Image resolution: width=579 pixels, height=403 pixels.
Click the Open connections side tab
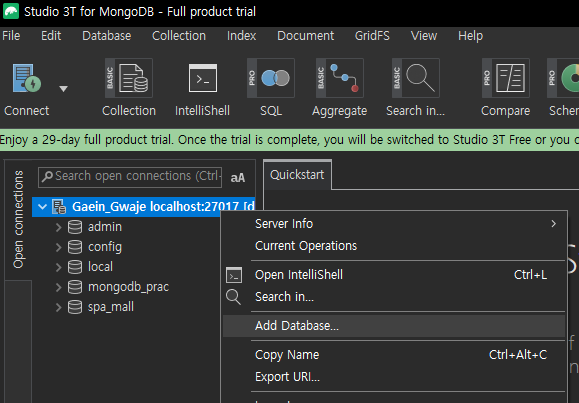pyautogui.click(x=18, y=219)
